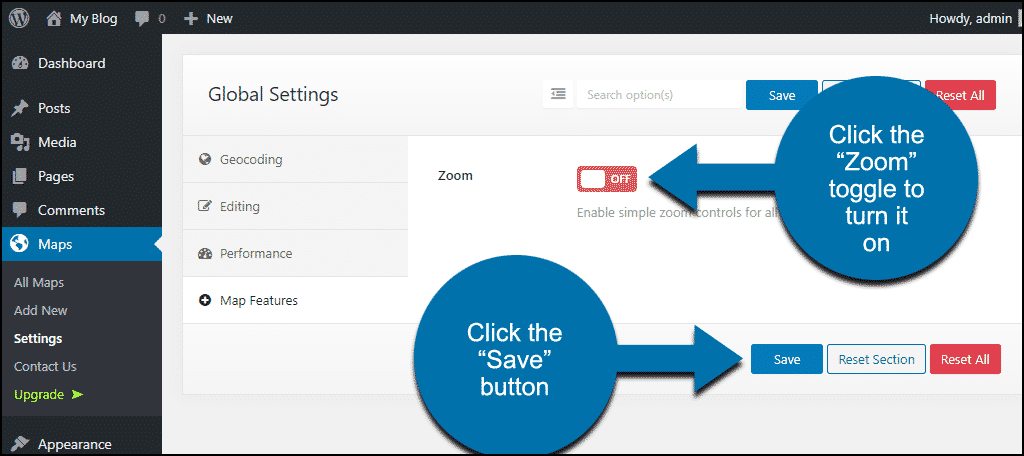This screenshot has width=1024, height=456.
Task: Open the All Maps submenu link
Action: click(39, 283)
